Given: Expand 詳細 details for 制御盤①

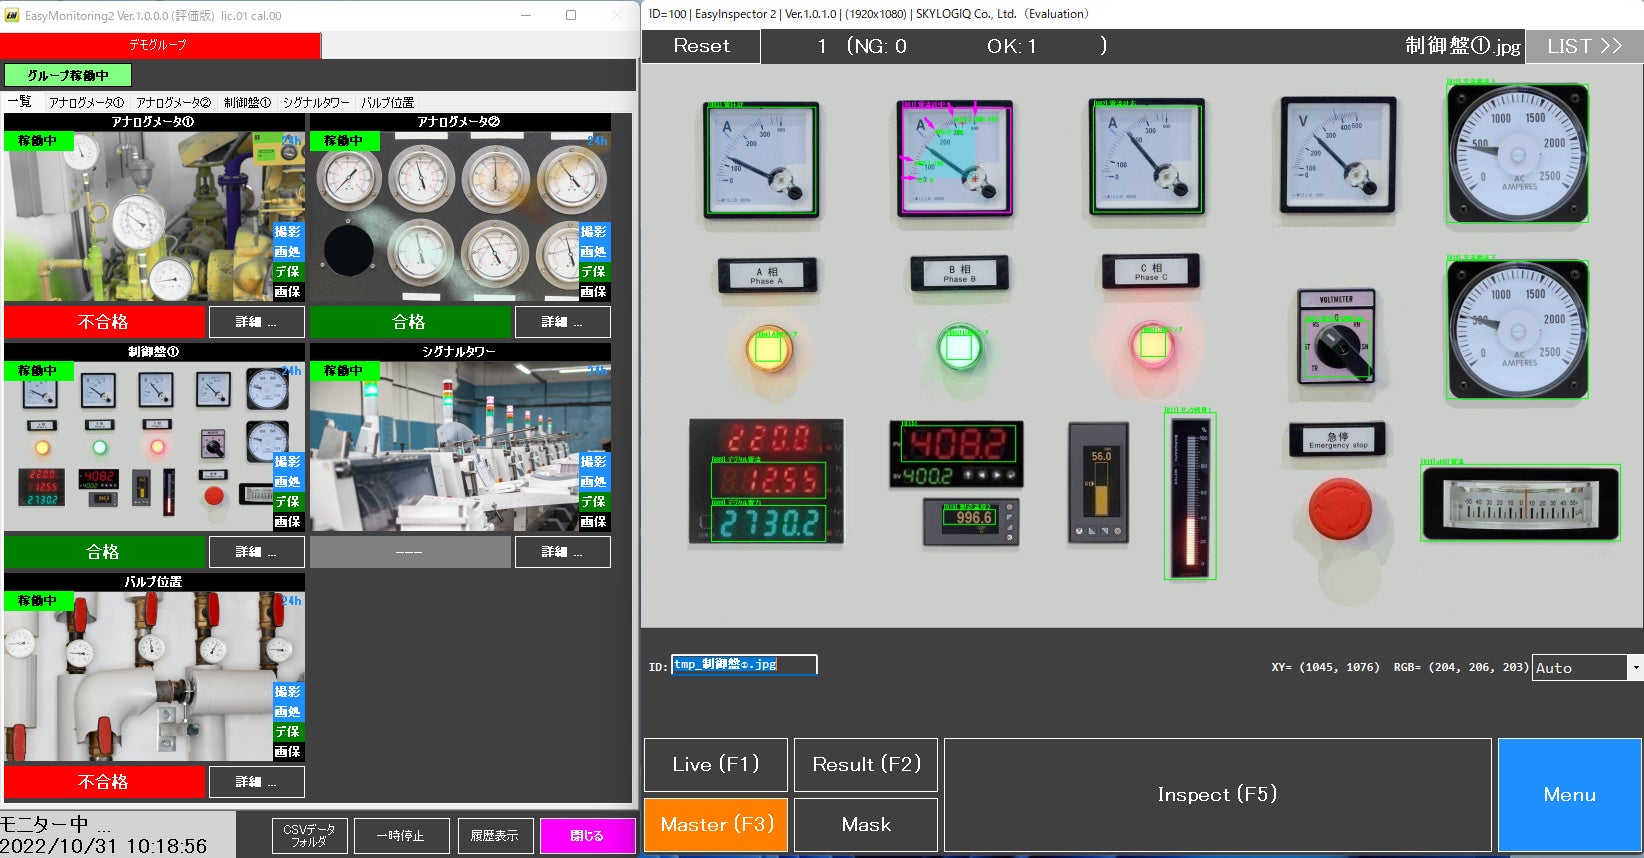Looking at the screenshot, I should [x=256, y=552].
